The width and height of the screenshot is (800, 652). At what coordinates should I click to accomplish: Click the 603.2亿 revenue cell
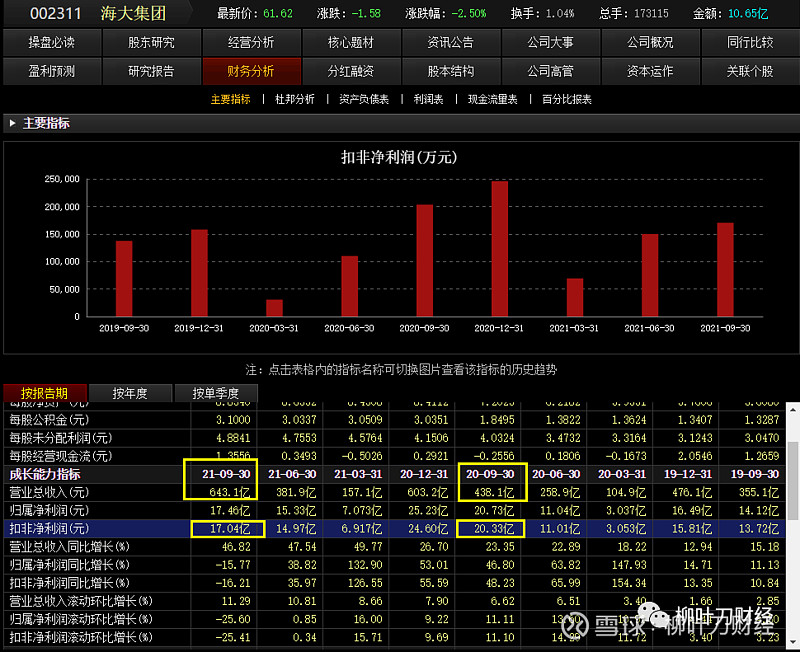428,493
